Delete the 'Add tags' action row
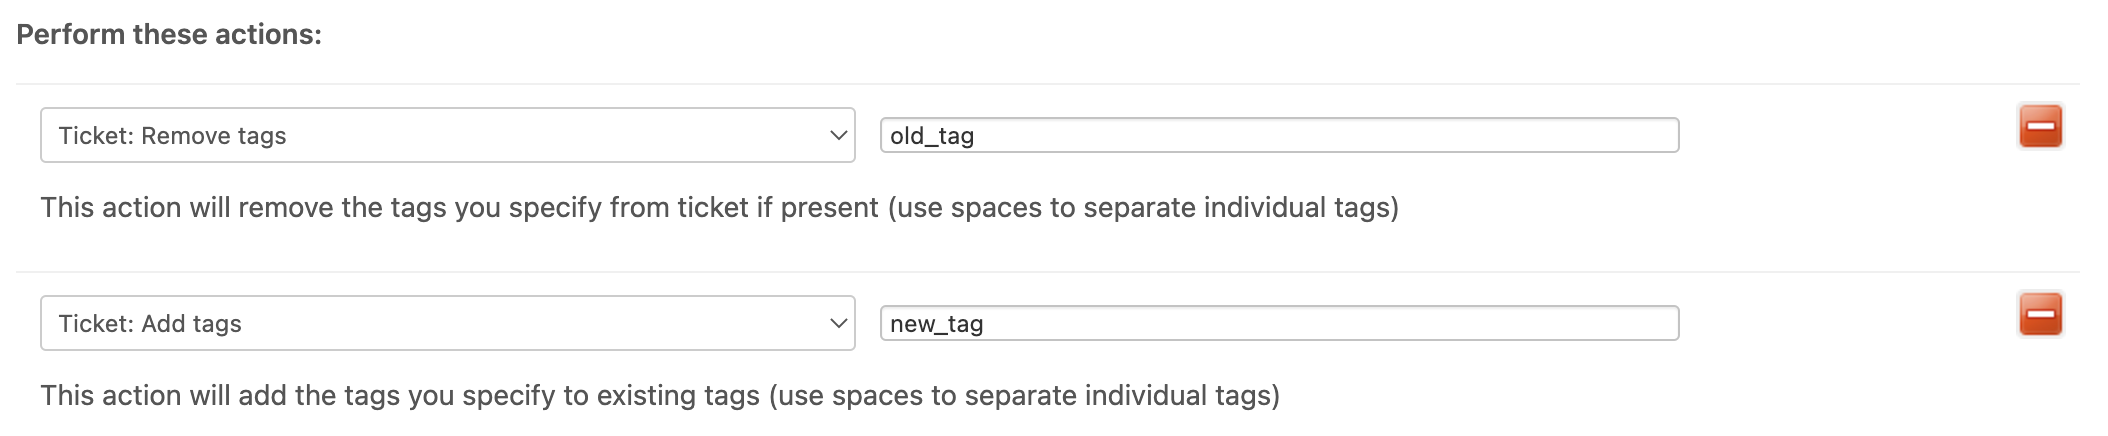Screen dimensions: 2108x436 (2040, 314)
